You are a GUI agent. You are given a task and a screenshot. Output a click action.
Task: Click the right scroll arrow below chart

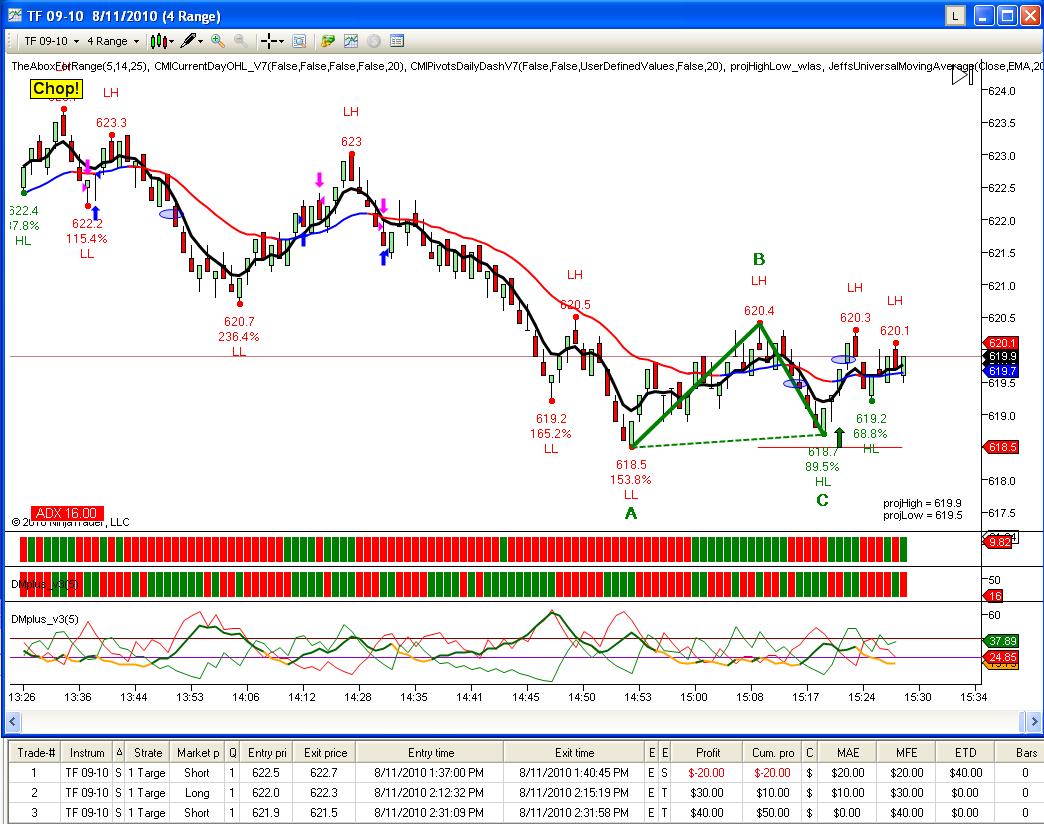click(x=1033, y=721)
